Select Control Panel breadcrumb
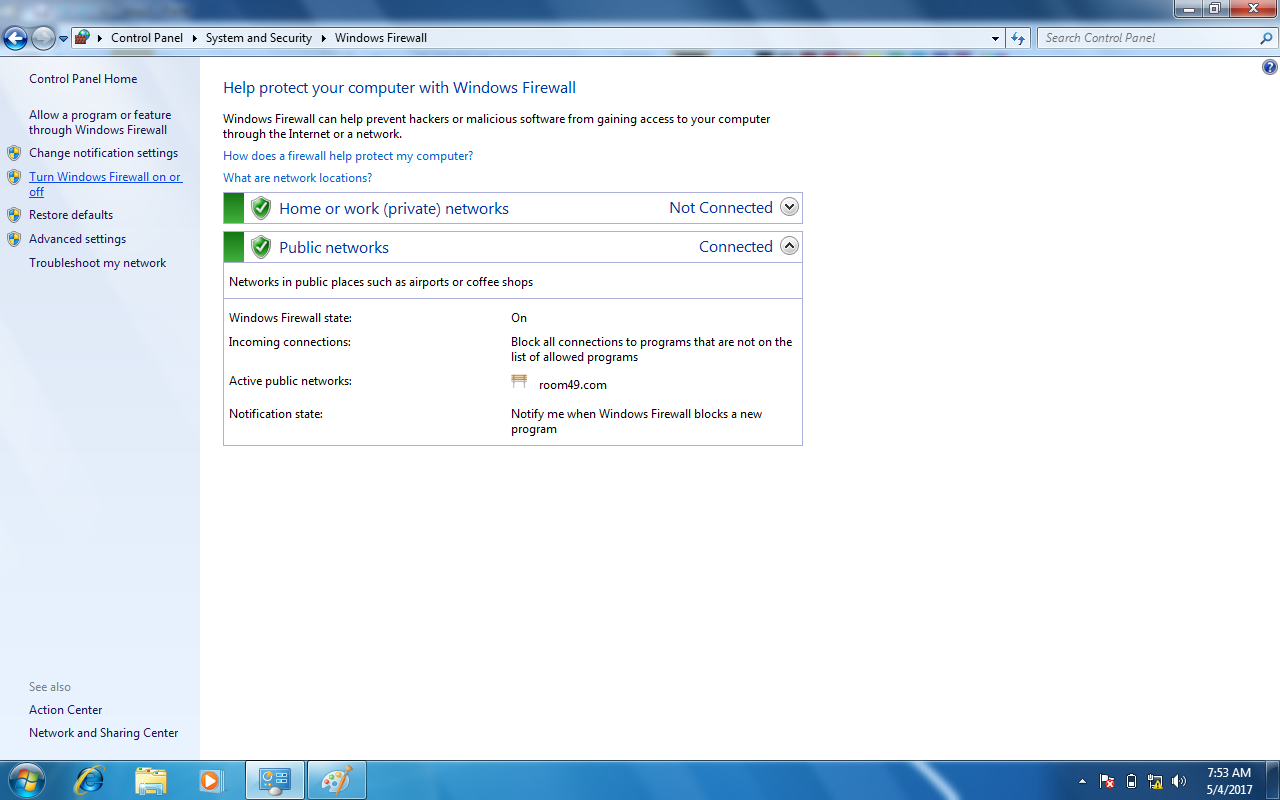Screen dimensions: 1280x800 tap(147, 38)
